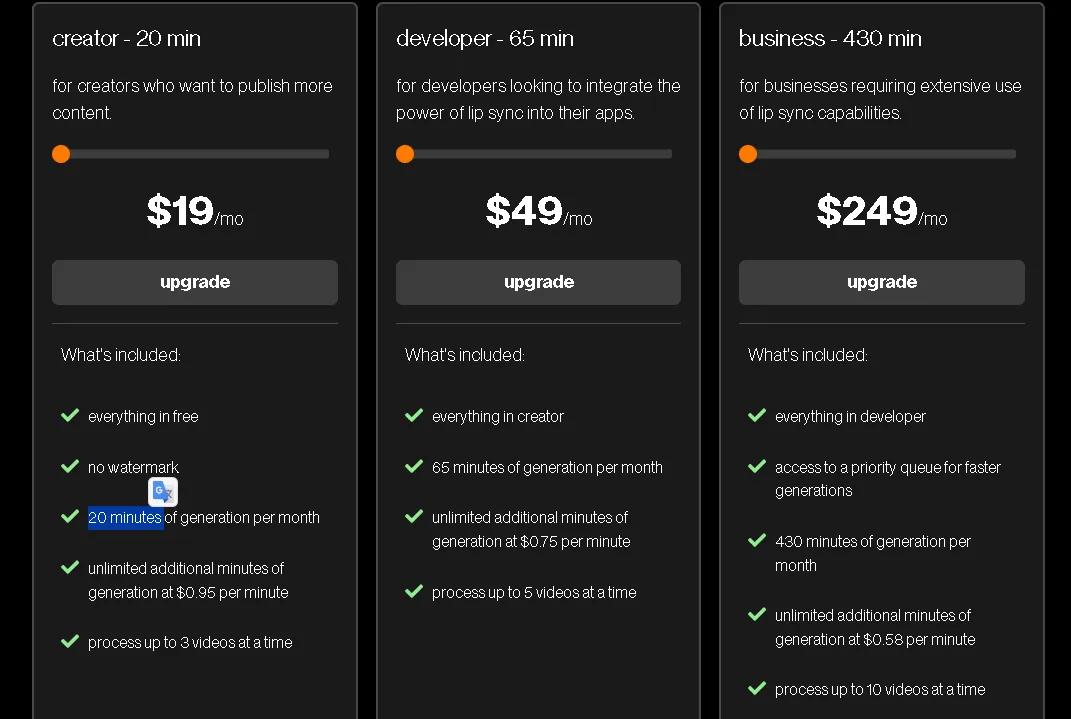The image size is (1071, 719).
Task: Click the developer plan minutes slider handle
Action: [405, 154]
